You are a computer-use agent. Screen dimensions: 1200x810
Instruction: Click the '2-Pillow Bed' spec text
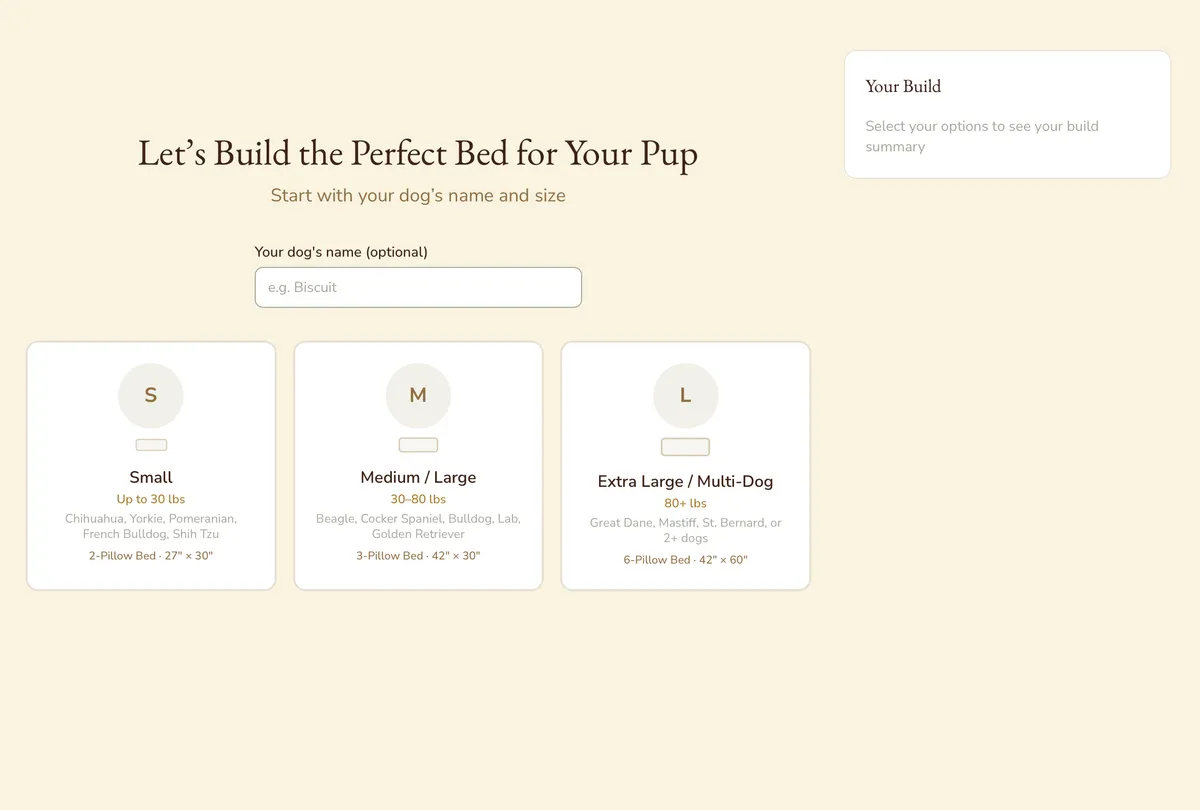[x=150, y=555]
